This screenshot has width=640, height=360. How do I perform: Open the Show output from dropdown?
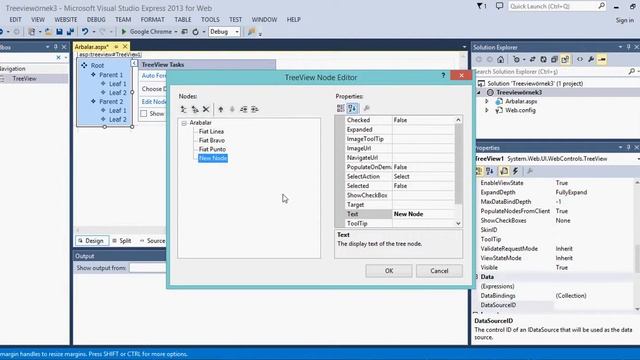click(147, 268)
